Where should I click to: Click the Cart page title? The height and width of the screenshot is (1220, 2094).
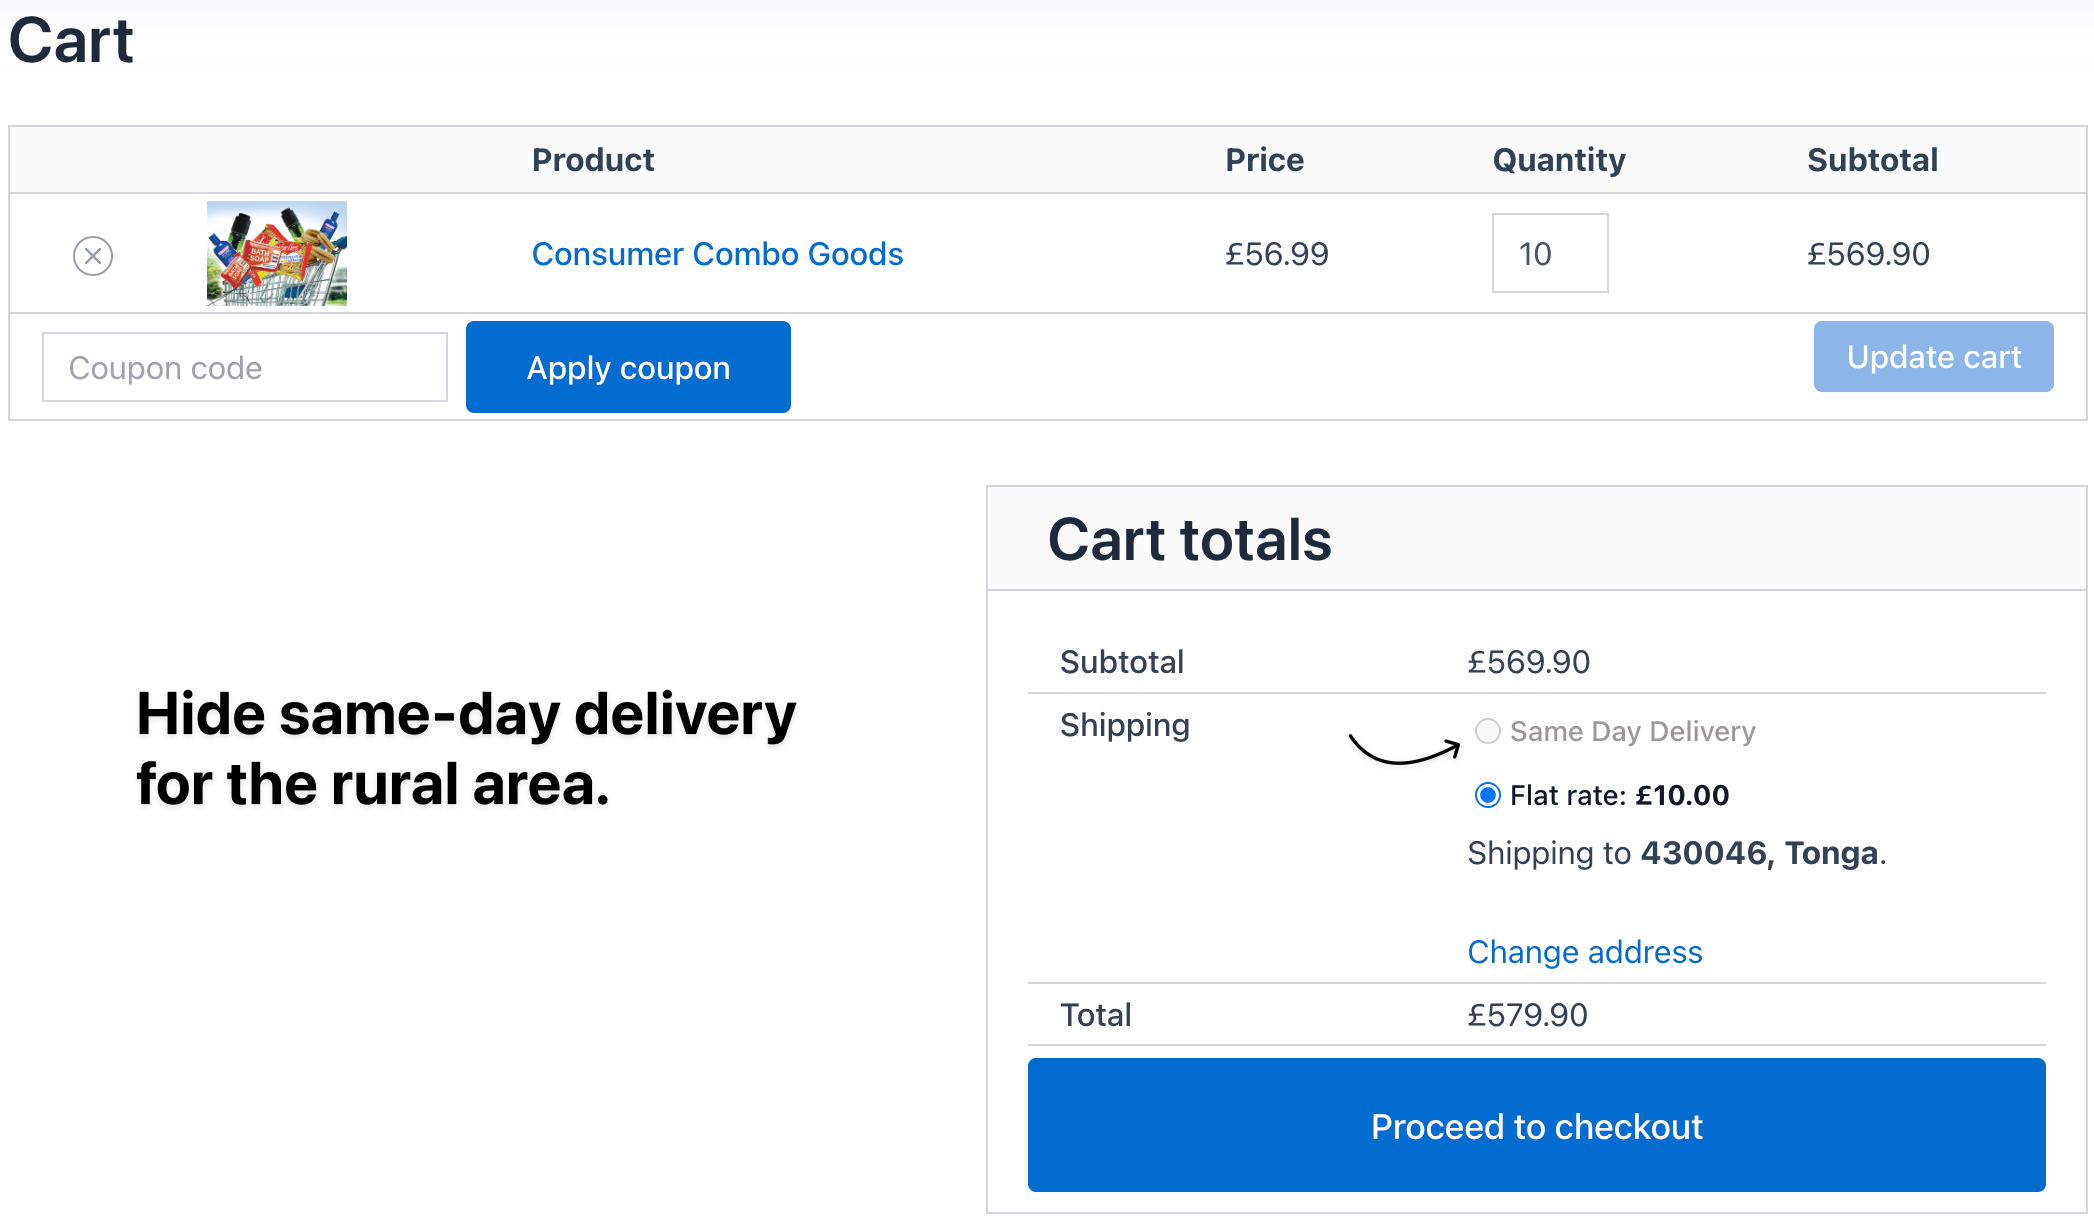(x=71, y=41)
